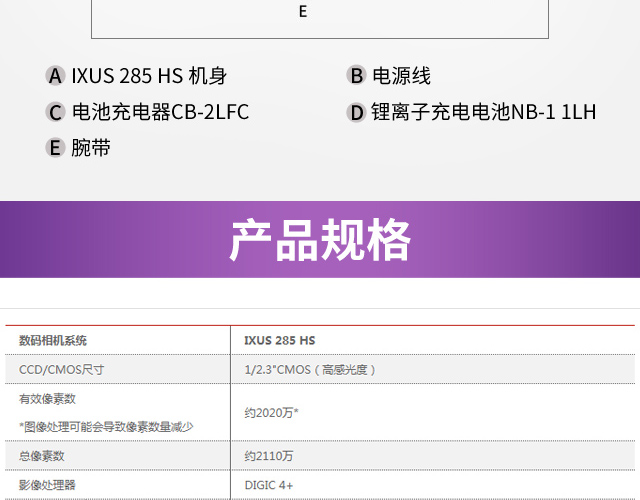
Task: Click the circled E icon
Action: (56, 148)
